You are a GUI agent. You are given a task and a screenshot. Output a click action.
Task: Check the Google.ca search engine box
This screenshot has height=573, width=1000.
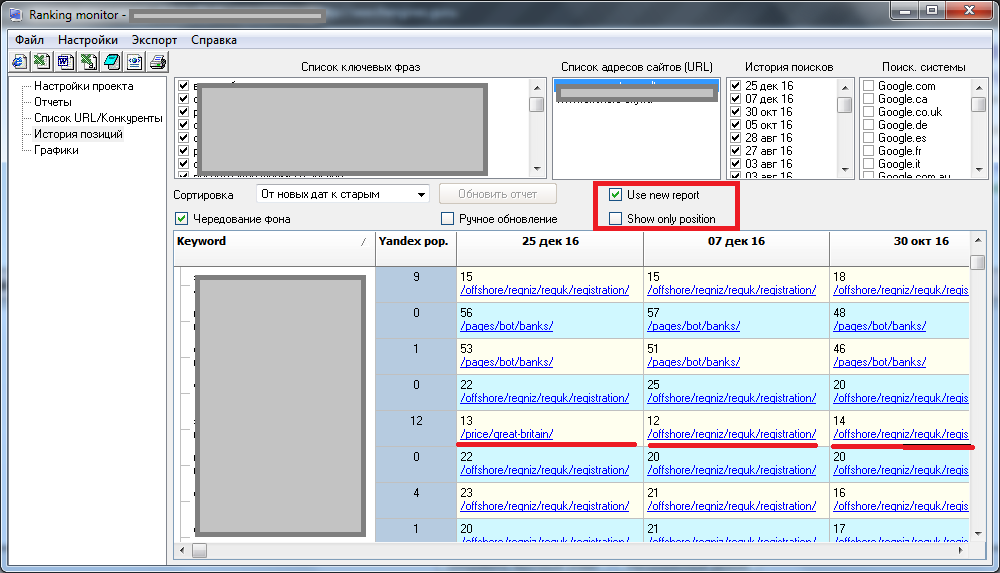[868, 99]
